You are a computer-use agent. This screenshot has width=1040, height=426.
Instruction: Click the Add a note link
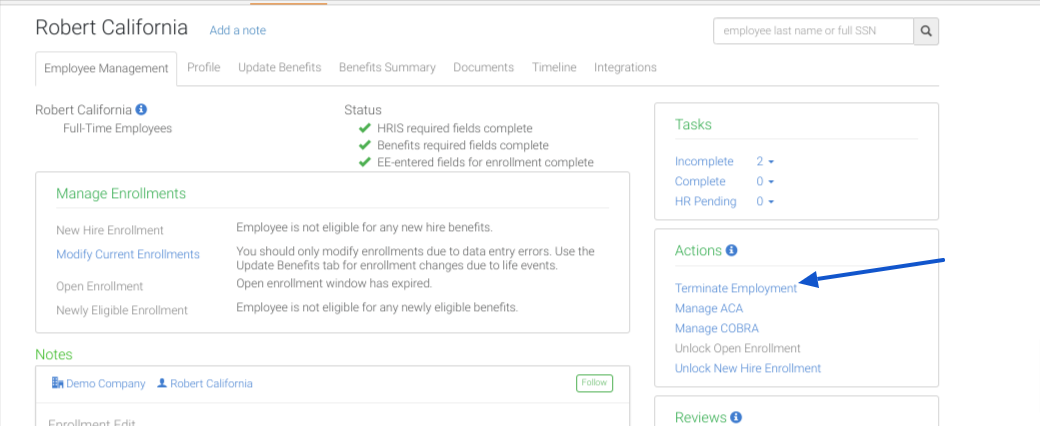pos(237,30)
